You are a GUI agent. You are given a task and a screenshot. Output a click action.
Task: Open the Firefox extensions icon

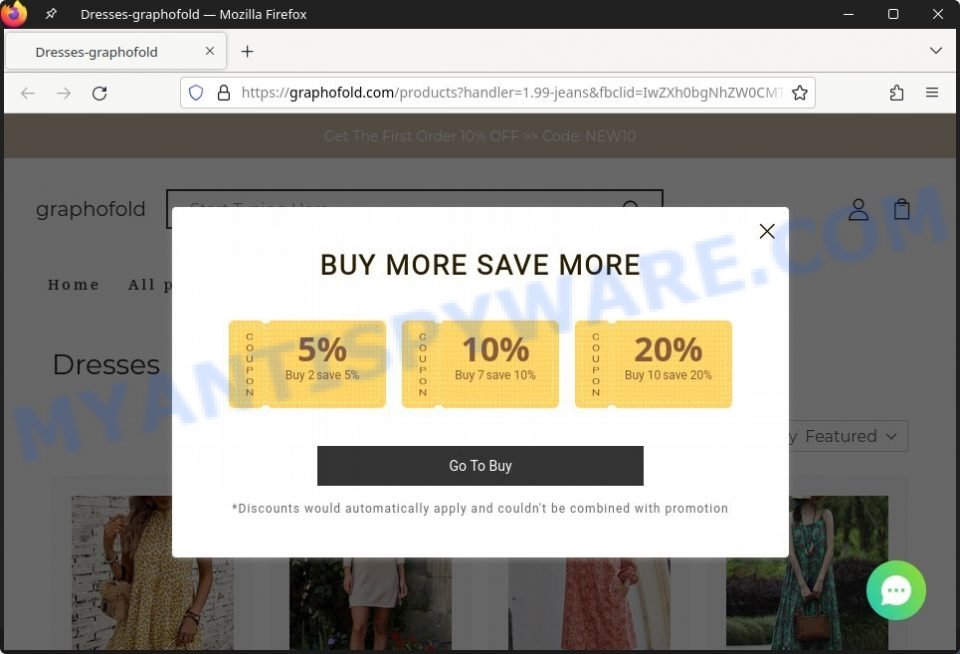[x=896, y=93]
